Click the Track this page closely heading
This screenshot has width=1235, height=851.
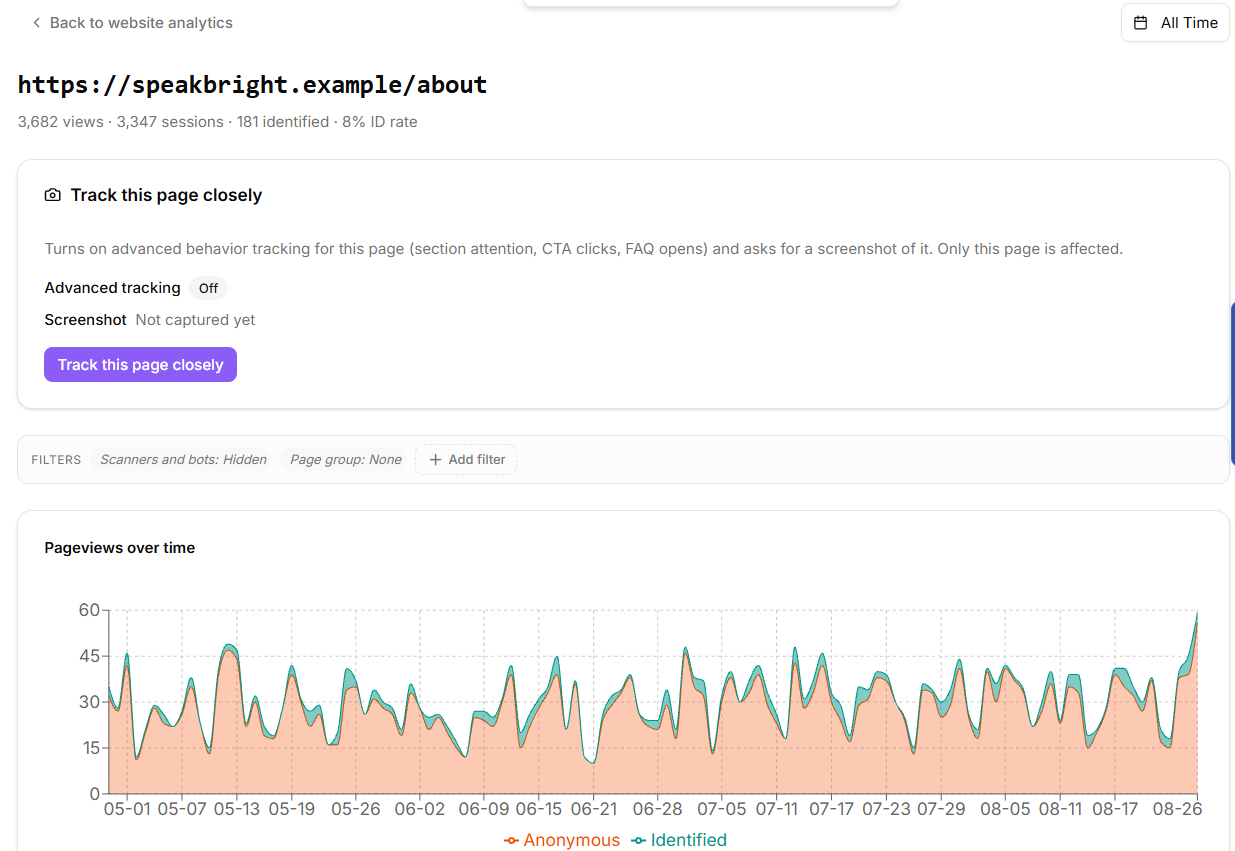tap(166, 195)
